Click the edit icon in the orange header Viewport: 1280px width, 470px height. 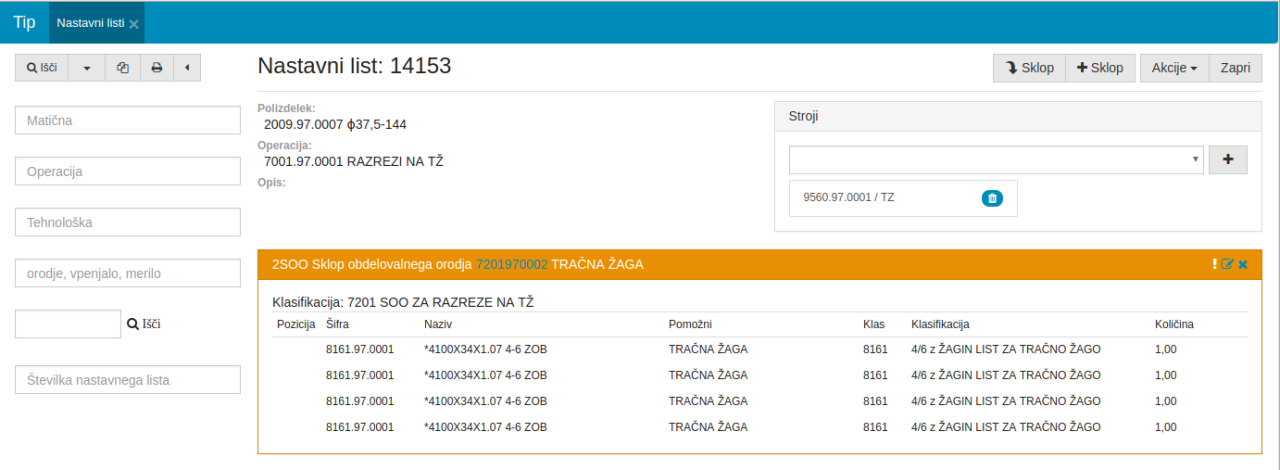click(1227, 264)
